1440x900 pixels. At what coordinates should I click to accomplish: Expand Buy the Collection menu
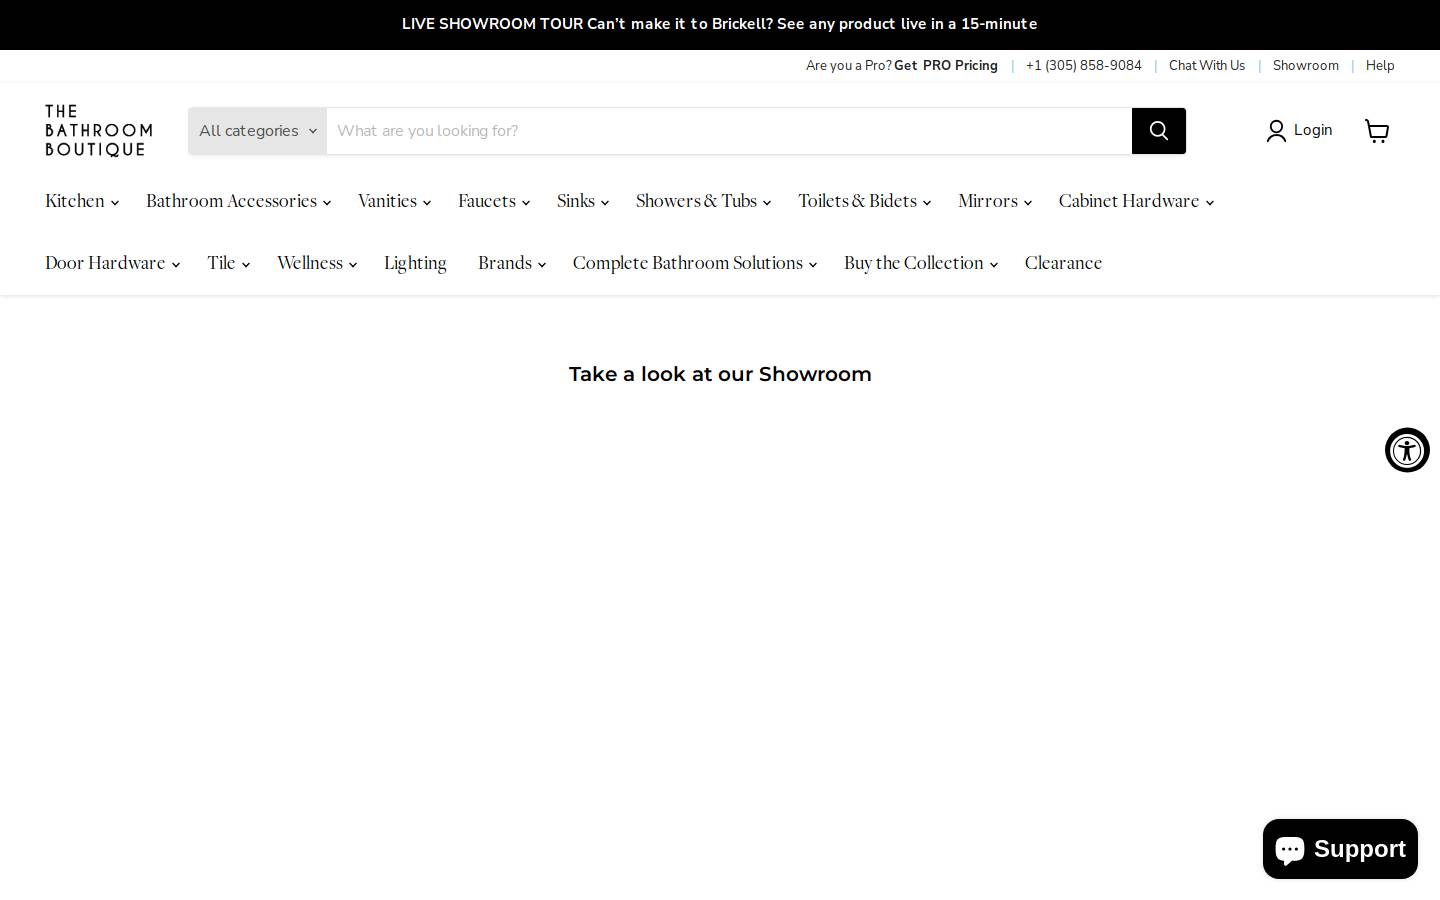(920, 263)
